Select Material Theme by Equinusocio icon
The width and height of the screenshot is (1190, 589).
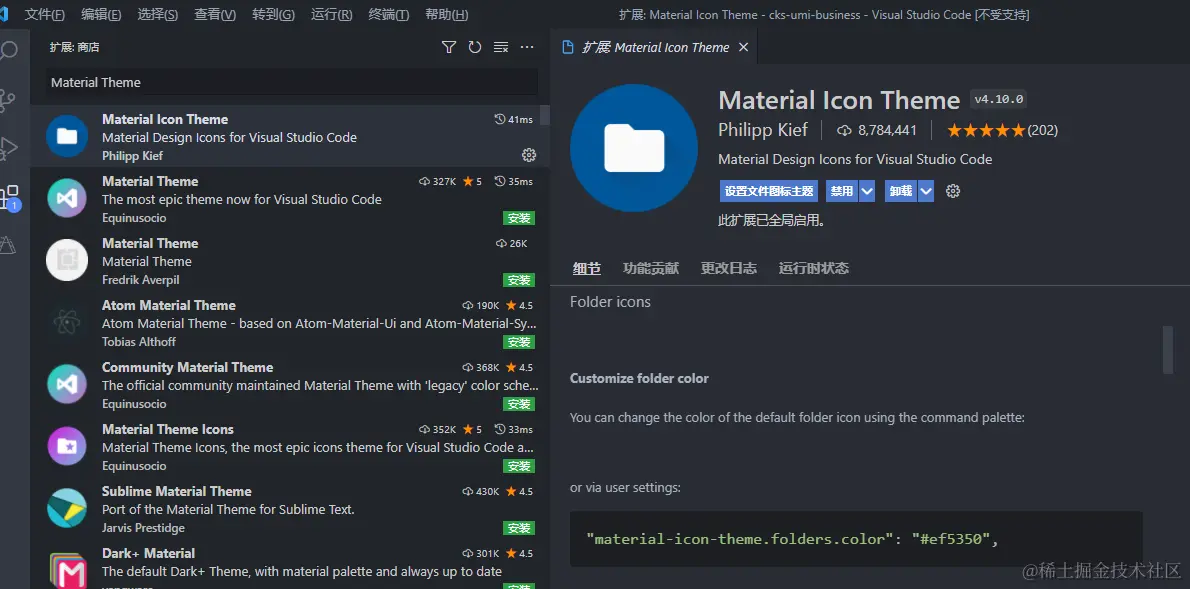67,199
